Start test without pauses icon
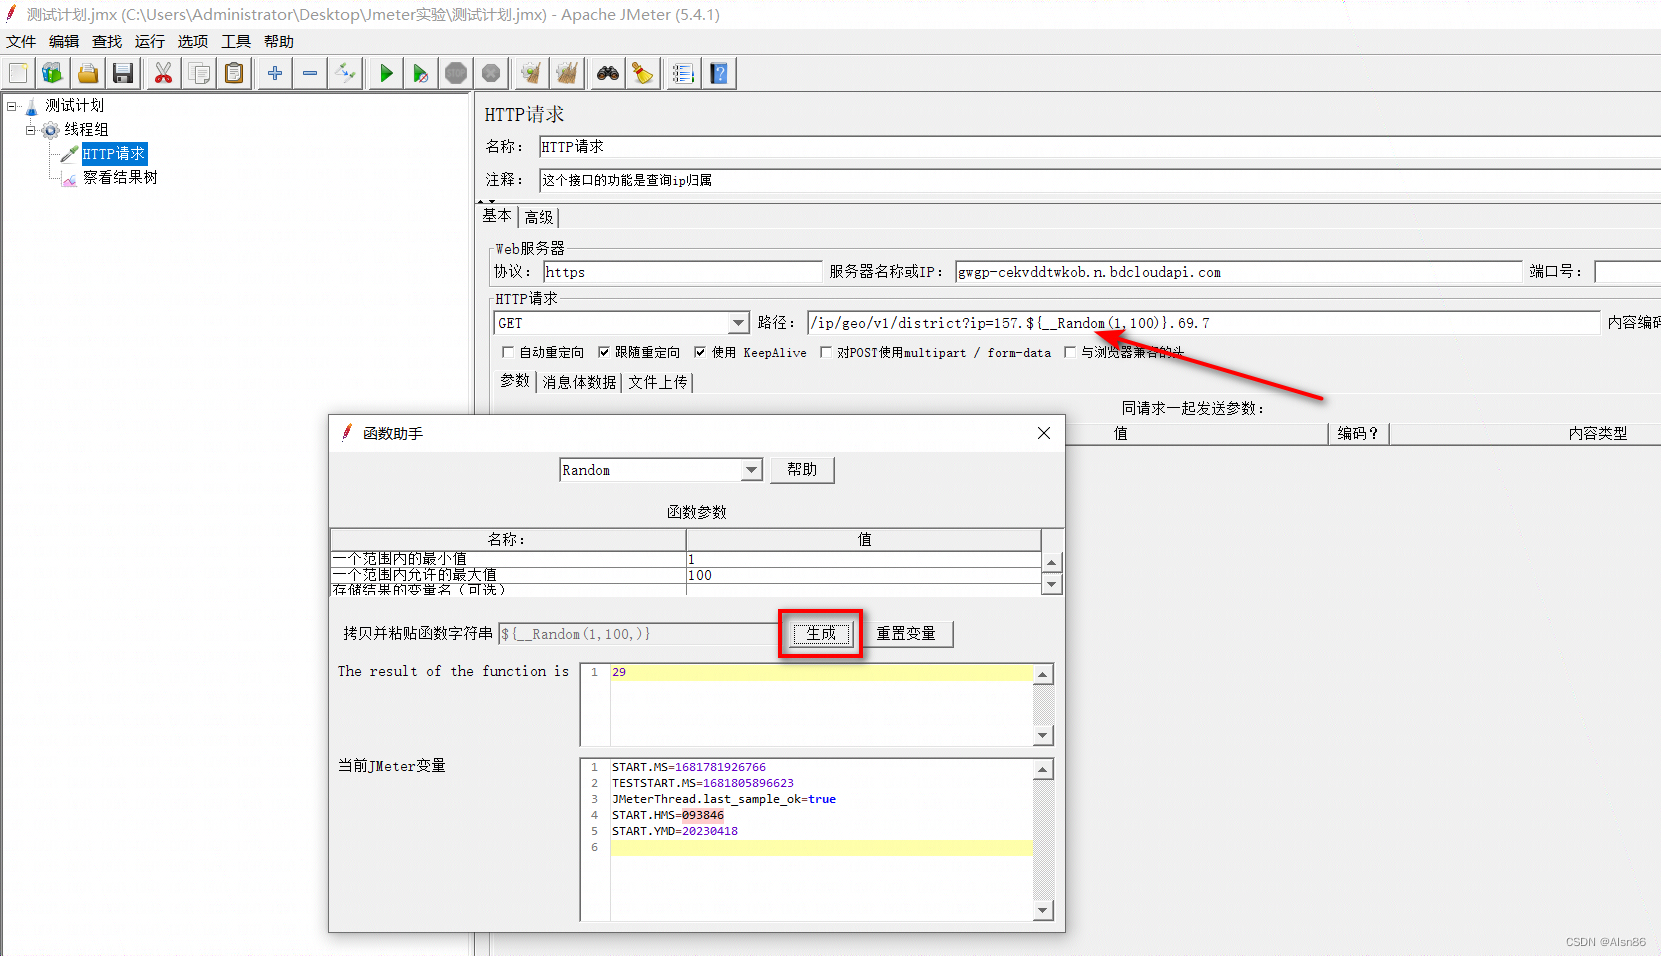Screen dimensions: 1661x956 421,73
